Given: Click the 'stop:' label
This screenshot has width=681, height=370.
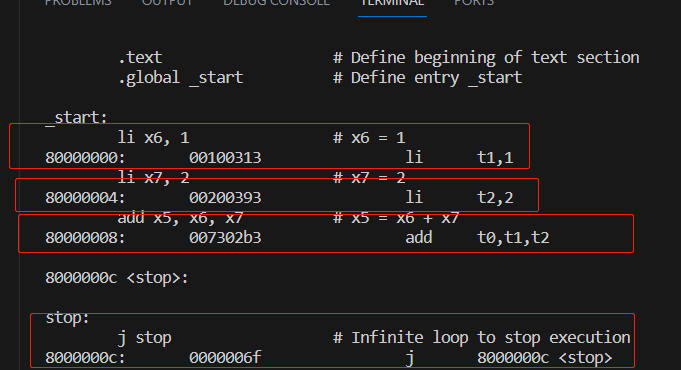Looking at the screenshot, I should pos(67,317).
